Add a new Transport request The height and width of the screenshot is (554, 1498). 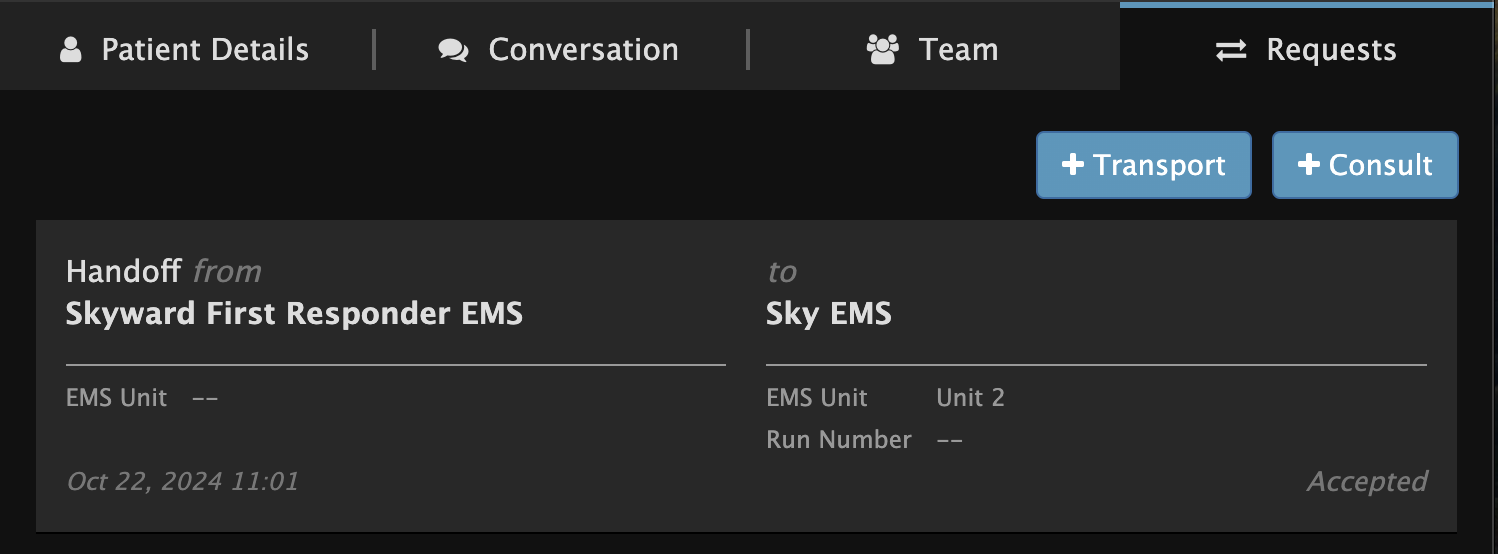tap(1144, 165)
